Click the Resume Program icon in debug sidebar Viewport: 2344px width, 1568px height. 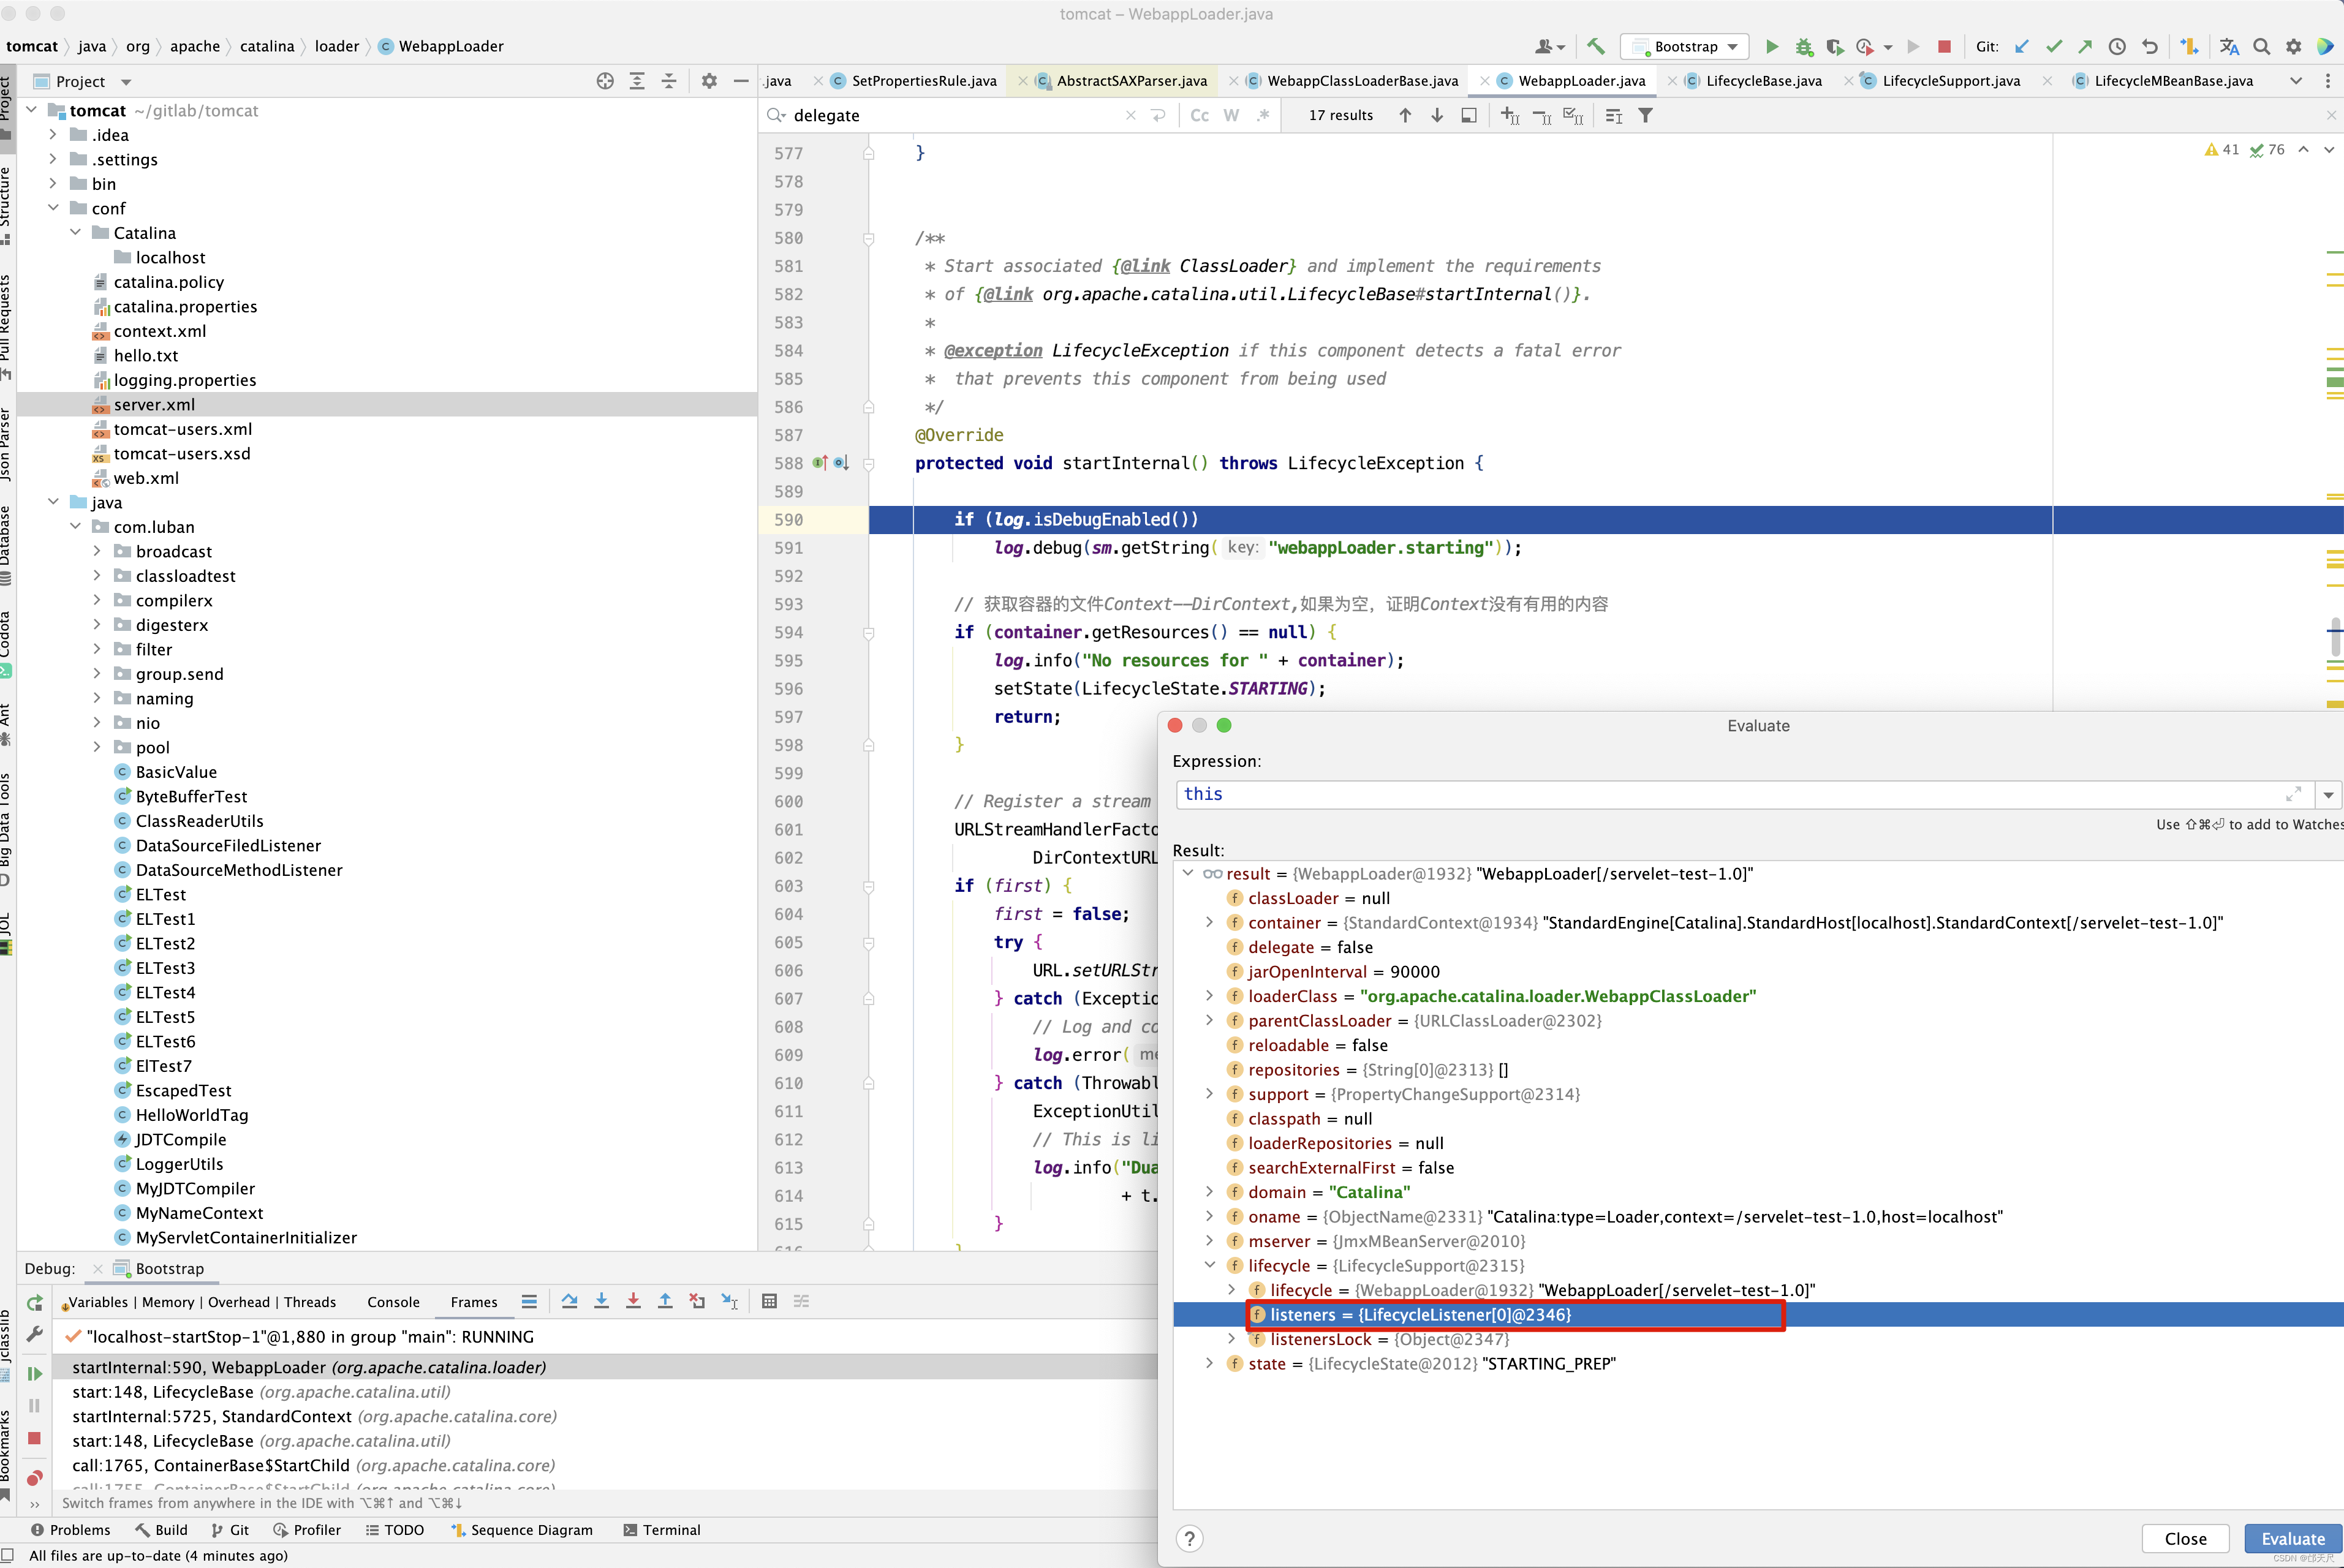point(34,1374)
